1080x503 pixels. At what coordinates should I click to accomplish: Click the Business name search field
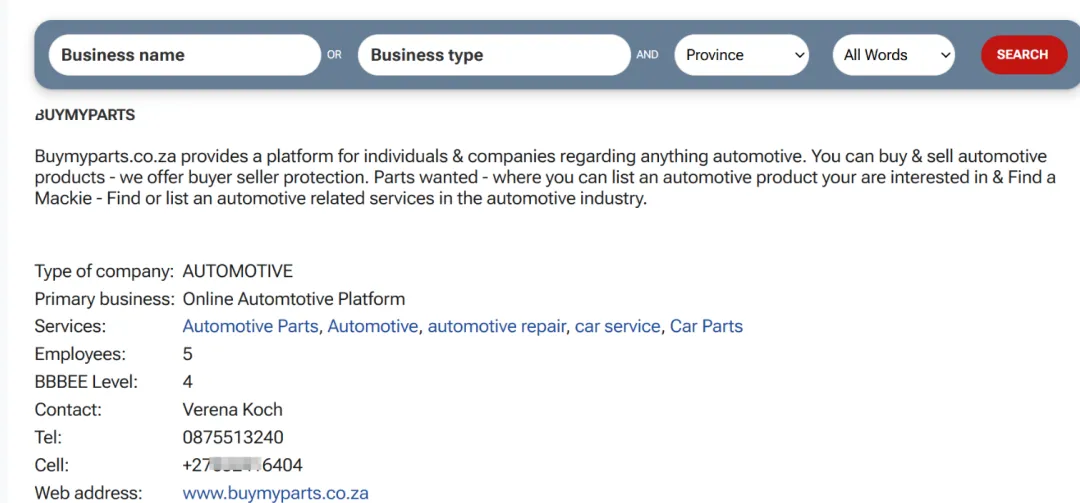tap(184, 55)
